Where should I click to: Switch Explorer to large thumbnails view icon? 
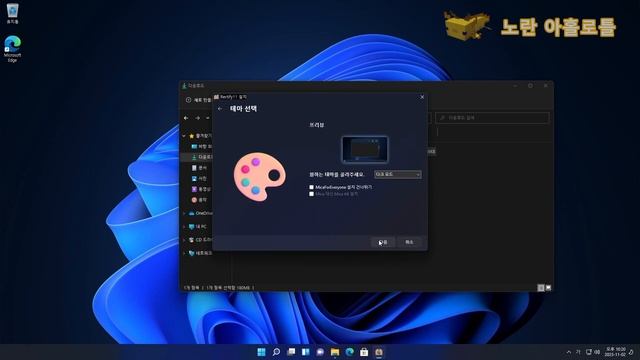[548, 288]
